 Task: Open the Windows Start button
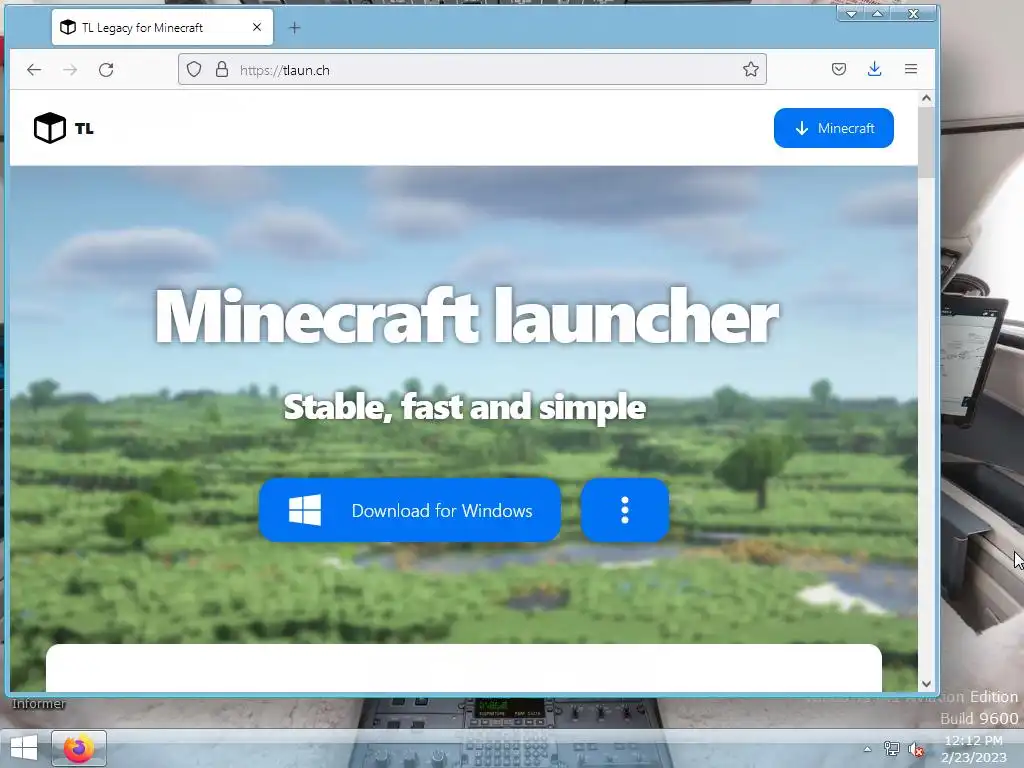(24, 748)
